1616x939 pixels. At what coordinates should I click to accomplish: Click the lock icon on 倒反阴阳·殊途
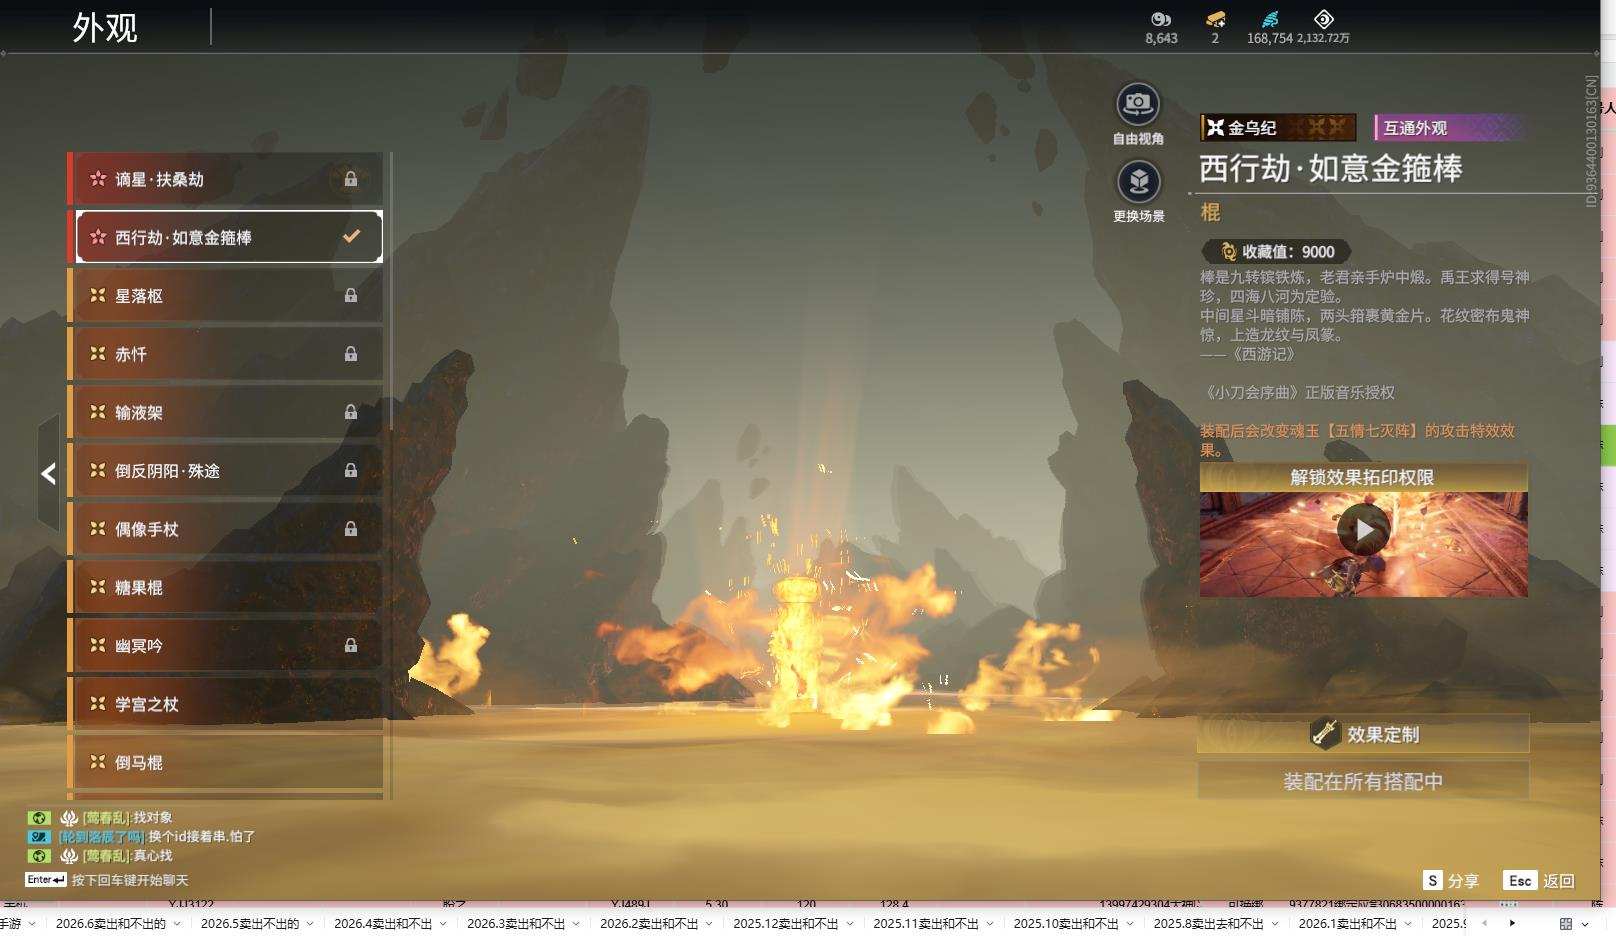[x=351, y=470]
